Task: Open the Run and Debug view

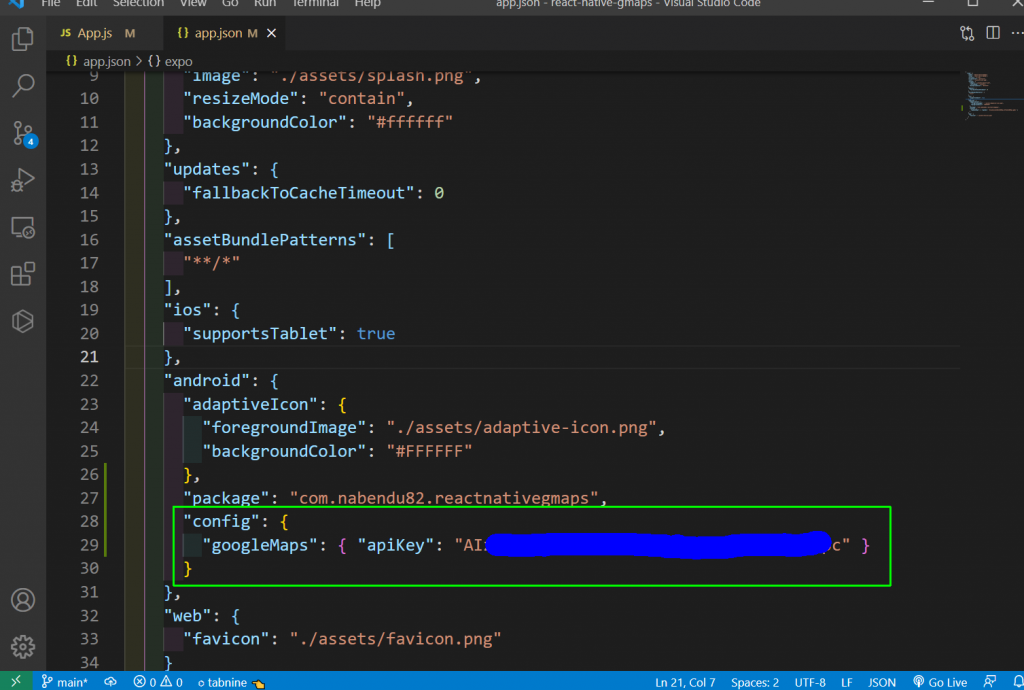Action: pyautogui.click(x=22, y=180)
